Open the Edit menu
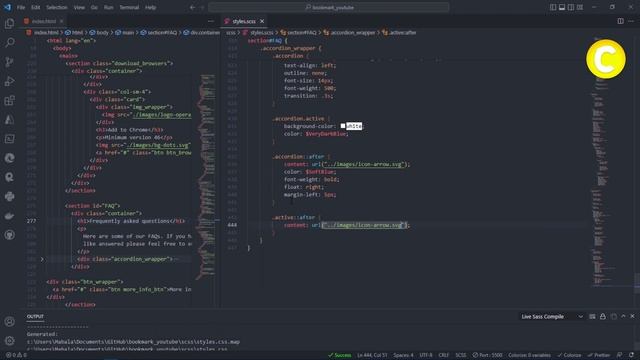The width and height of the screenshot is (640, 360). 36,7
